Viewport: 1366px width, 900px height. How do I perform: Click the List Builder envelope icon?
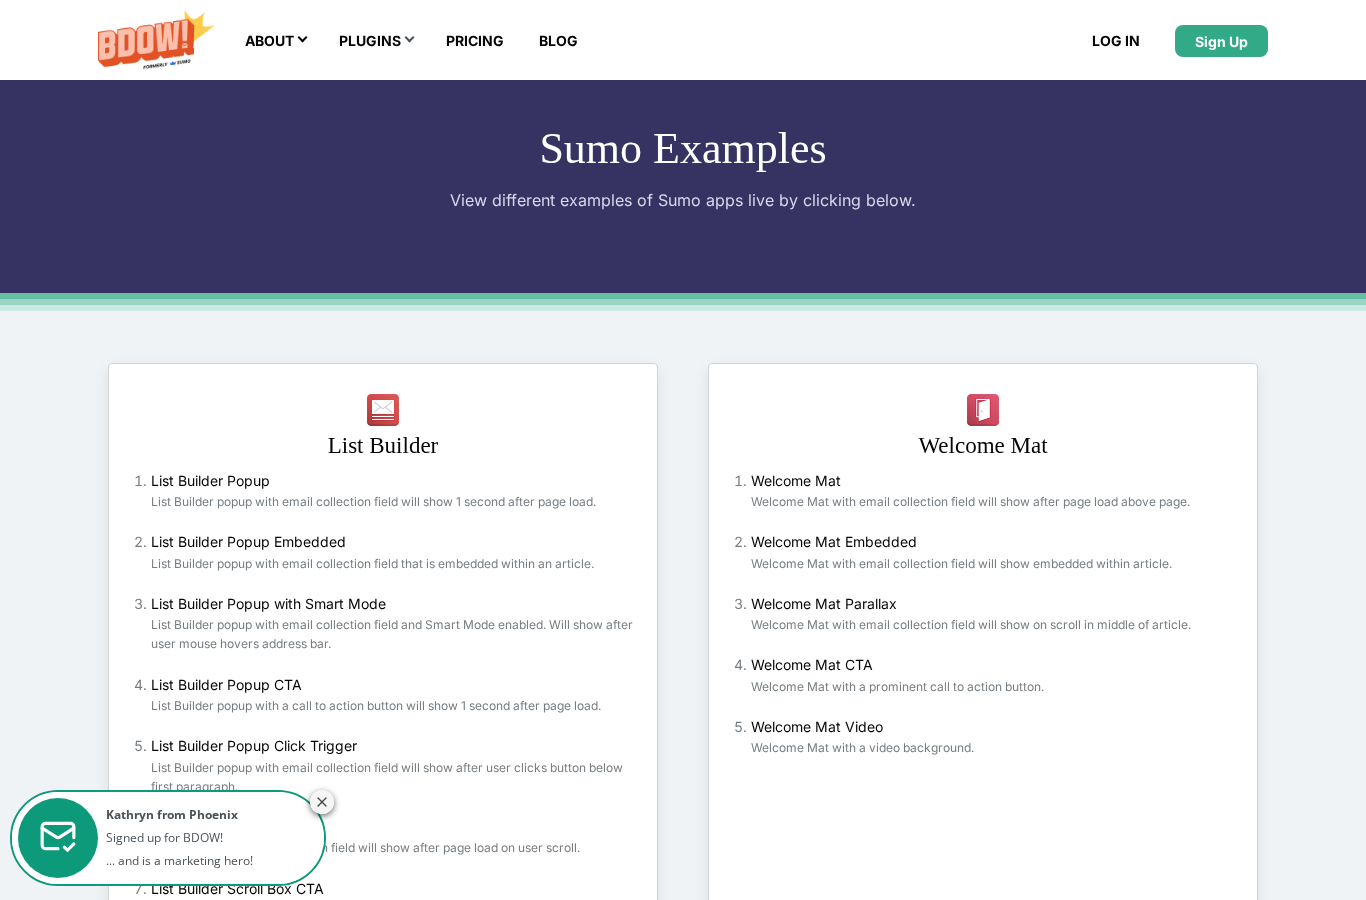pos(383,410)
